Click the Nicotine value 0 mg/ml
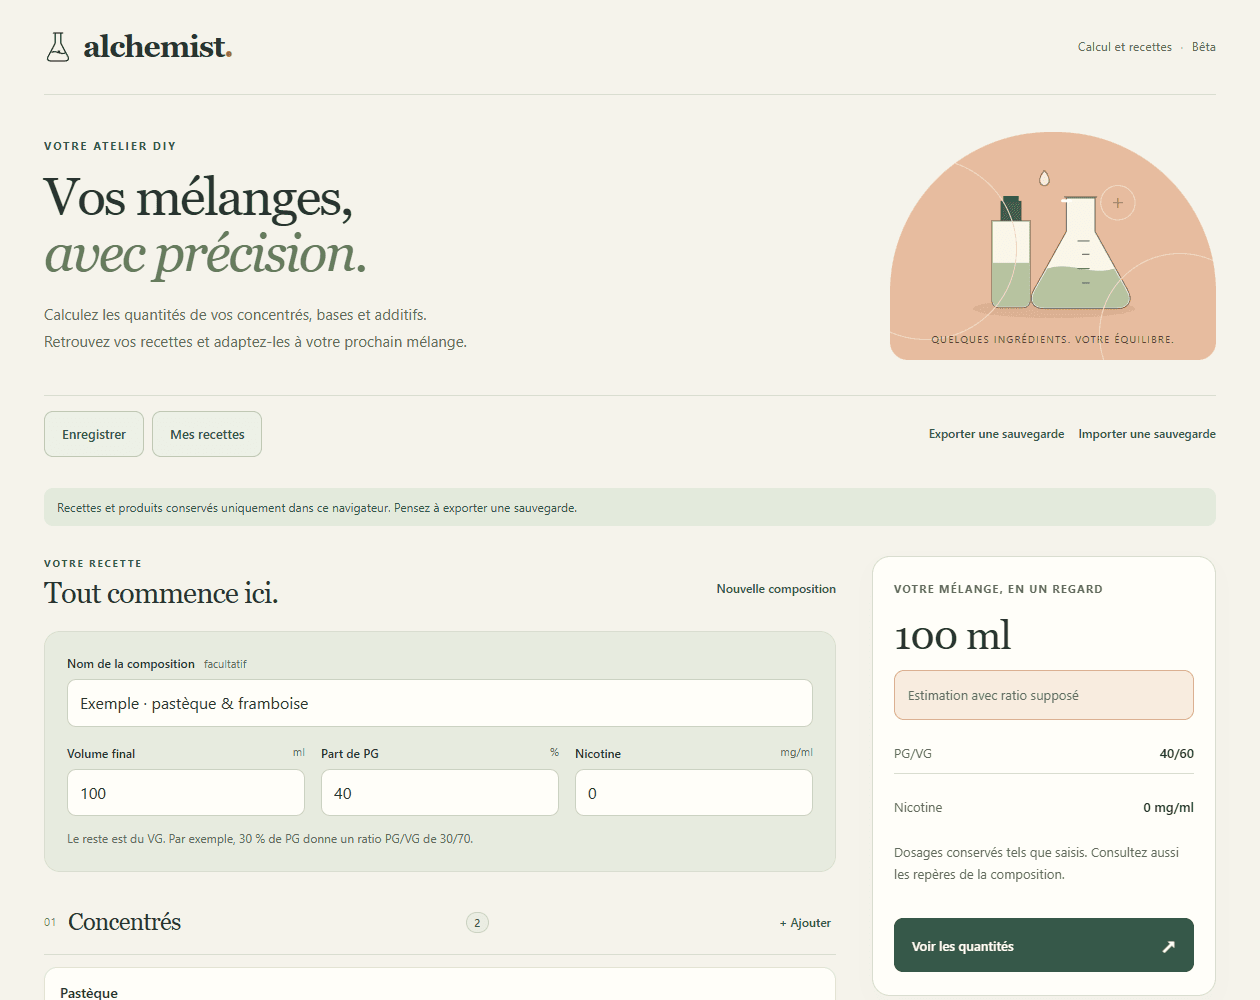Viewport: 1260px width, 1000px height. click(x=1169, y=808)
